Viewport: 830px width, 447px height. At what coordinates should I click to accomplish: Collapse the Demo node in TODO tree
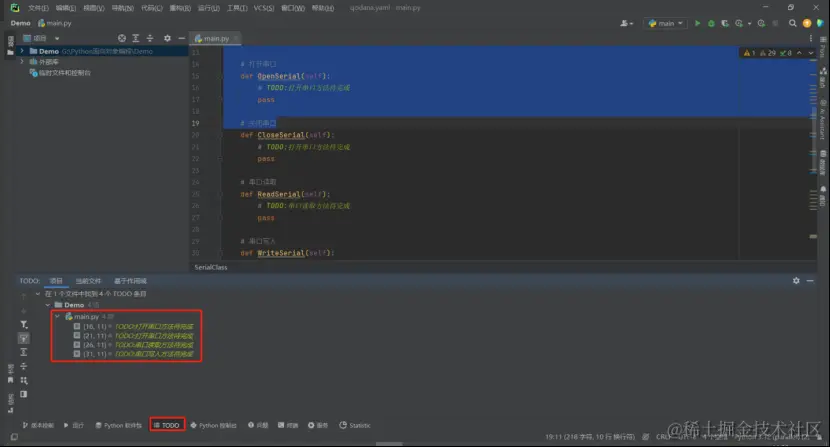pyautogui.click(x=48, y=305)
